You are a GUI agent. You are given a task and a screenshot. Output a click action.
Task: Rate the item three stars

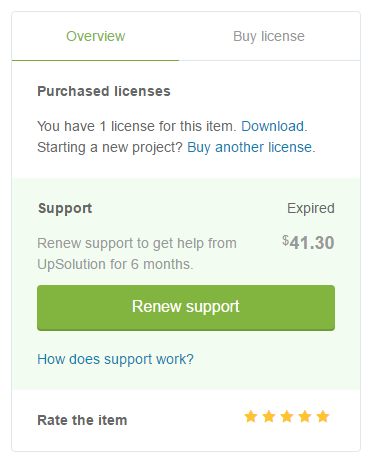(287, 417)
